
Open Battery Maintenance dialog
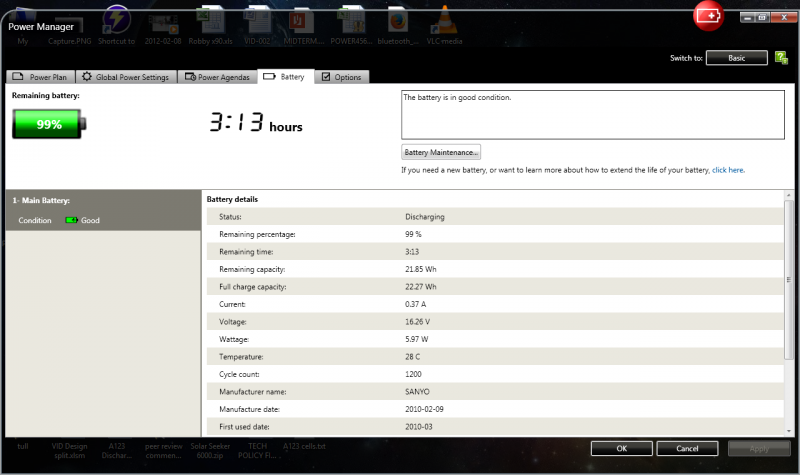pos(441,152)
